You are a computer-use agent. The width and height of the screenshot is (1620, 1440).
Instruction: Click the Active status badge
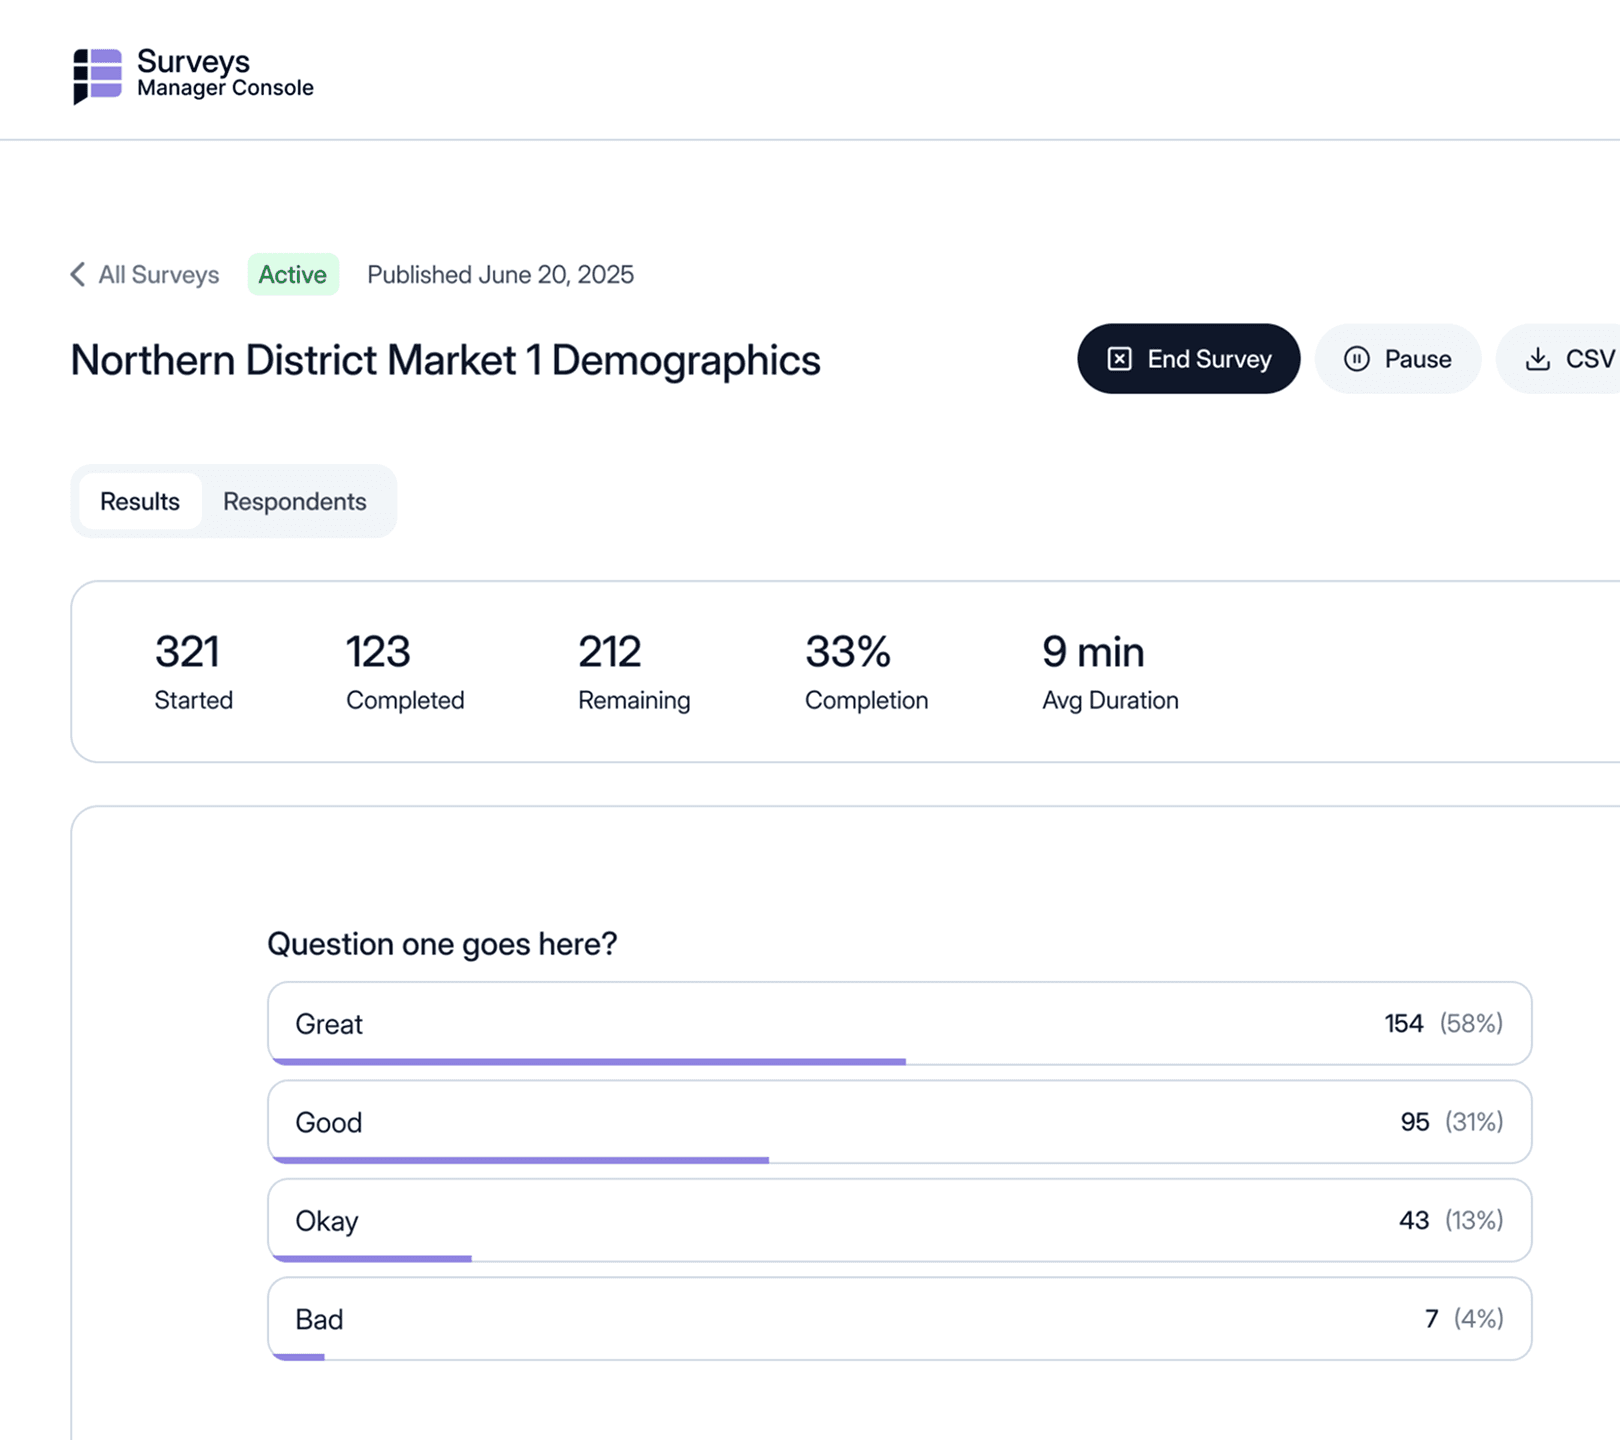point(292,275)
